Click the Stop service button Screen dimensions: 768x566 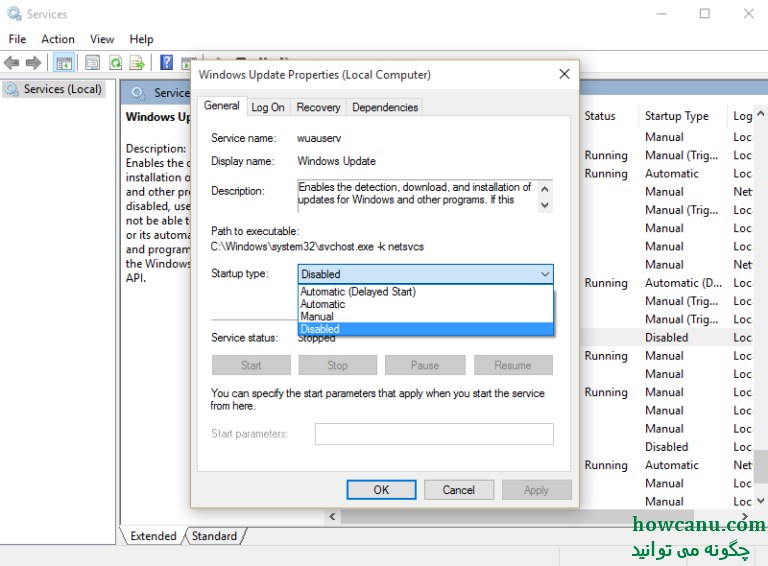click(x=337, y=365)
